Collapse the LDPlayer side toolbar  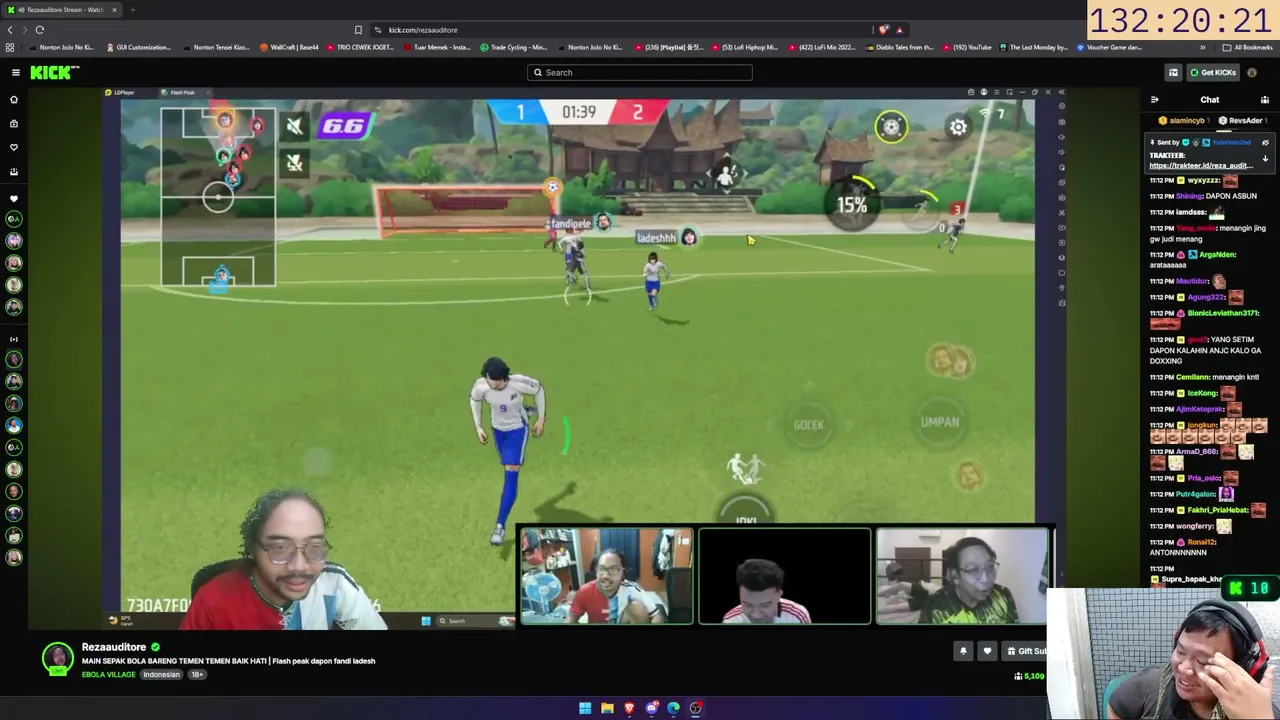tap(1061, 92)
